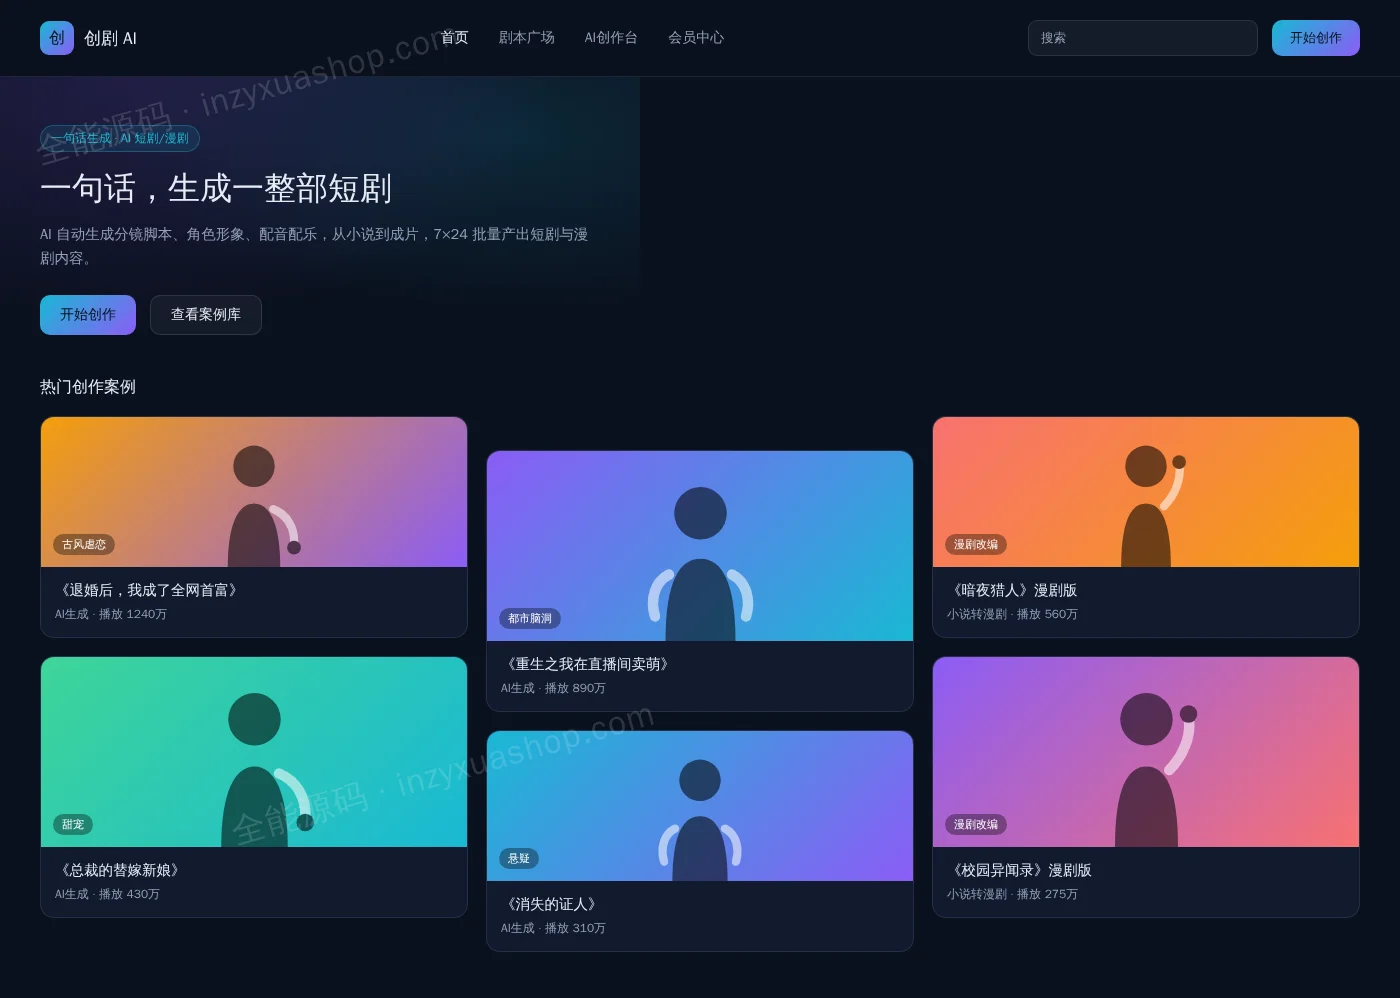The width and height of the screenshot is (1400, 998).
Task: Open the 《校园异闻录》漫剧版 cover image
Action: [x=1146, y=752]
